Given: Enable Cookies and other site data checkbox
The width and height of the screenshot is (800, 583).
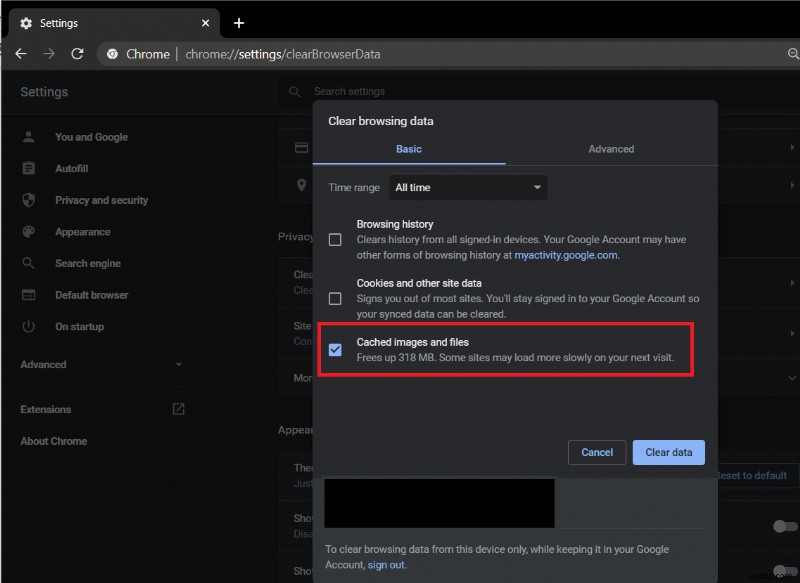Looking at the screenshot, I should pos(335,298).
